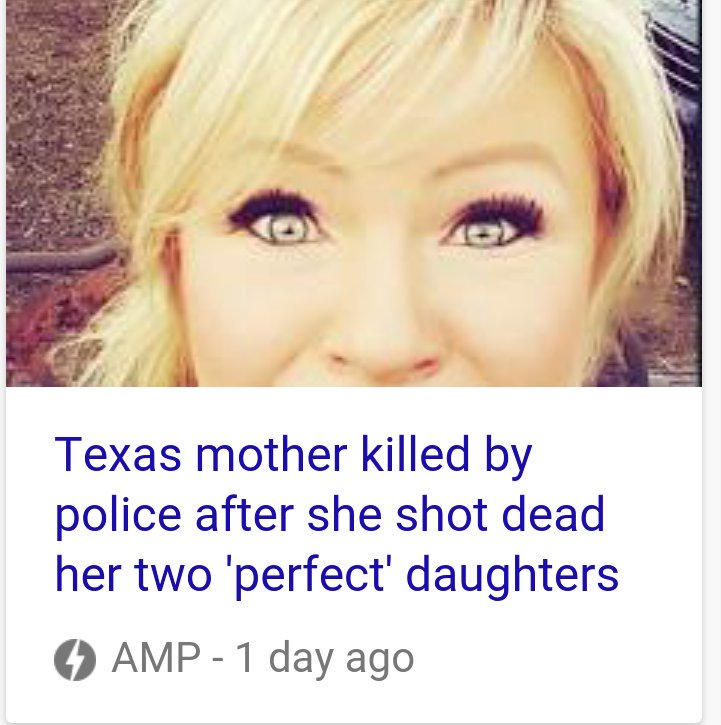Click the headline's first line 'Texas mother killed by'
The width and height of the screenshot is (721, 725).
pos(294,455)
